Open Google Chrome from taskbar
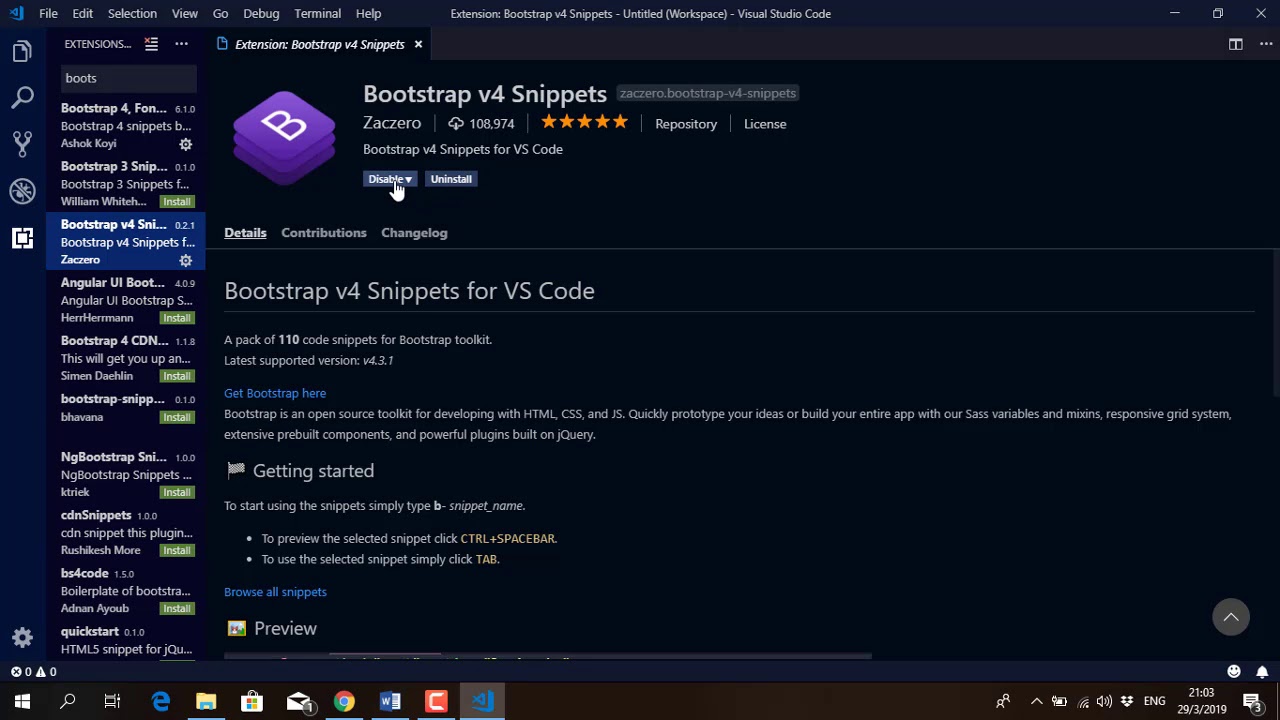 [x=343, y=702]
